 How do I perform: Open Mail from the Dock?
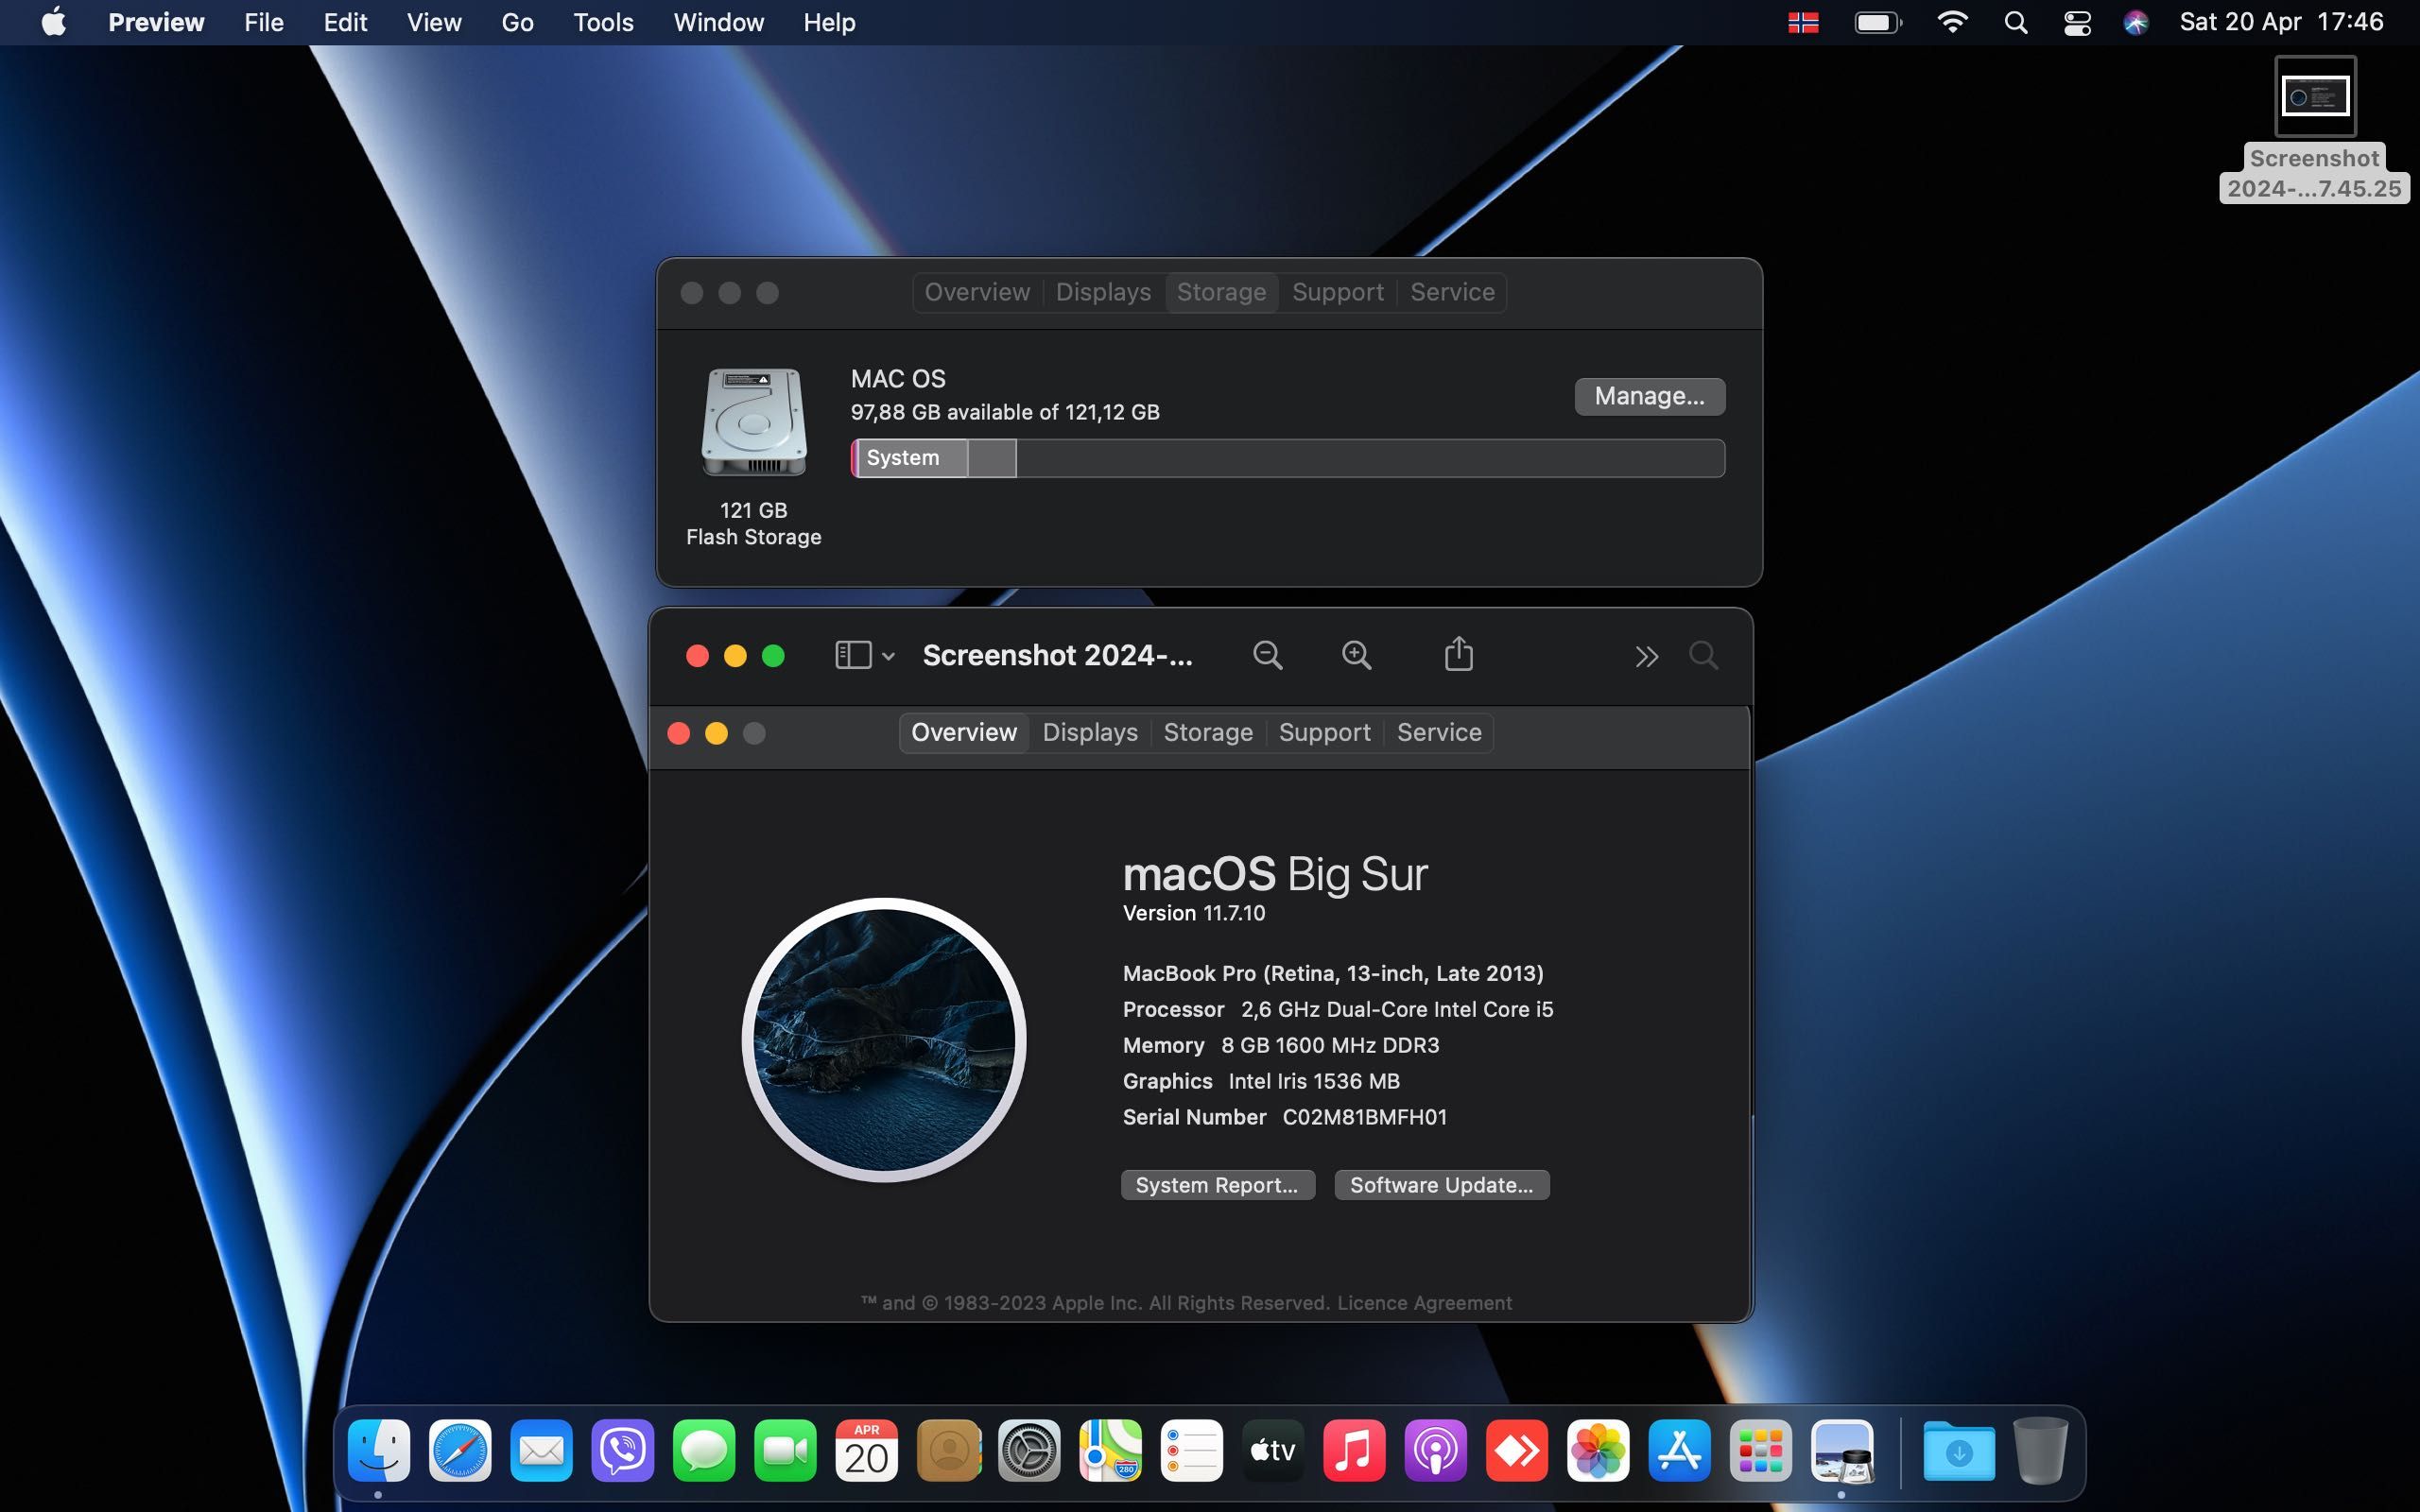point(541,1450)
